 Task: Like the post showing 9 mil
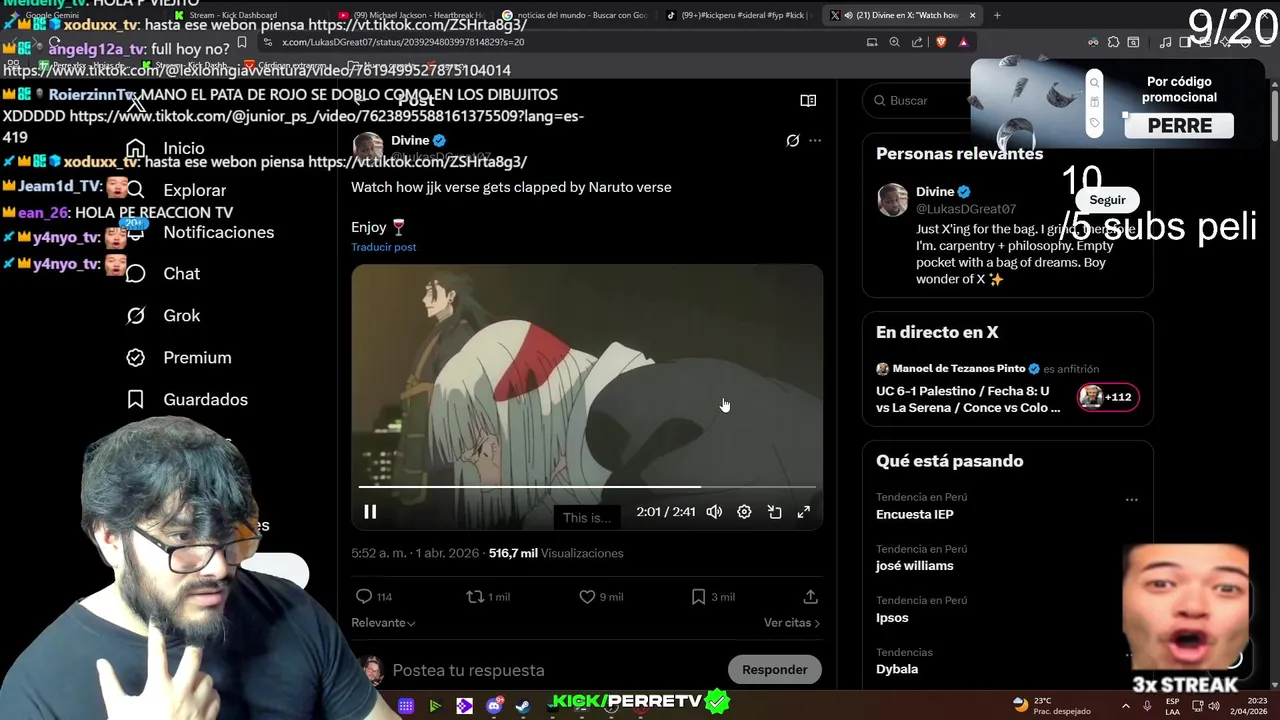tap(587, 597)
